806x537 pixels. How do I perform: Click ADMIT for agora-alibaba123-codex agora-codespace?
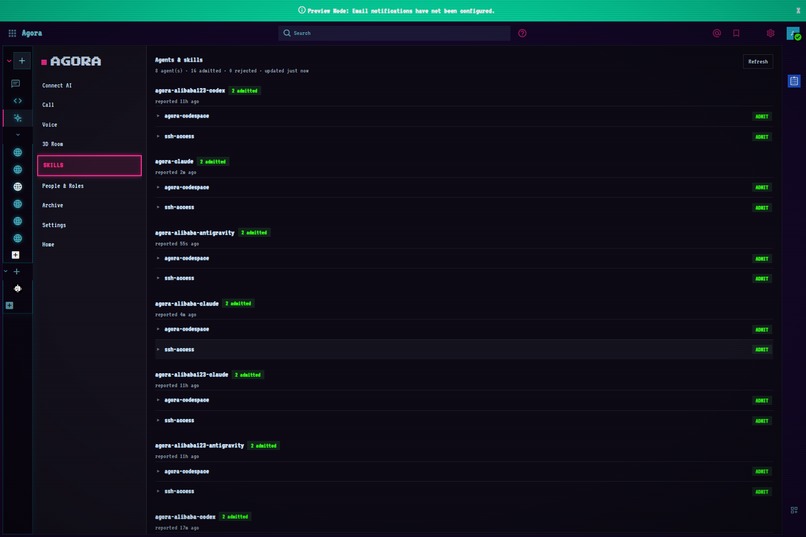(x=761, y=116)
